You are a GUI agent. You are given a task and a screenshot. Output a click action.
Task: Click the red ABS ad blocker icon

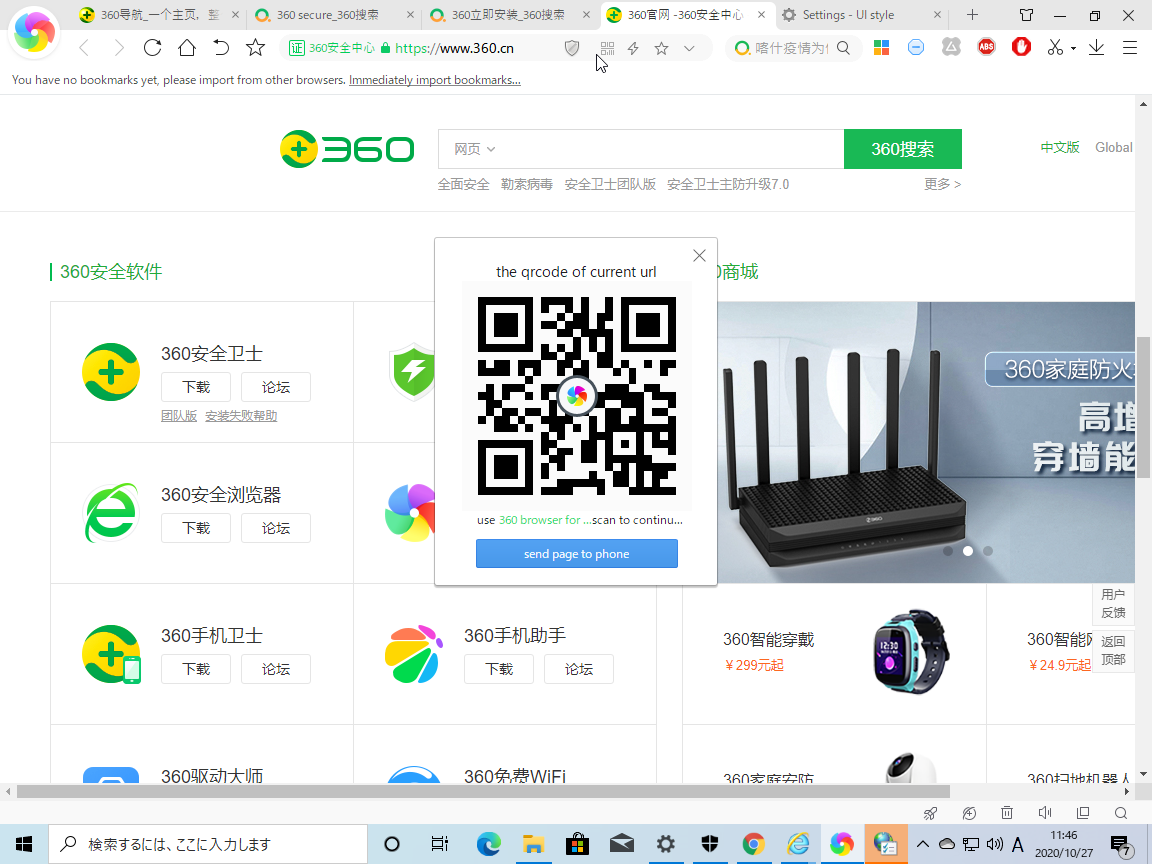coord(986,47)
